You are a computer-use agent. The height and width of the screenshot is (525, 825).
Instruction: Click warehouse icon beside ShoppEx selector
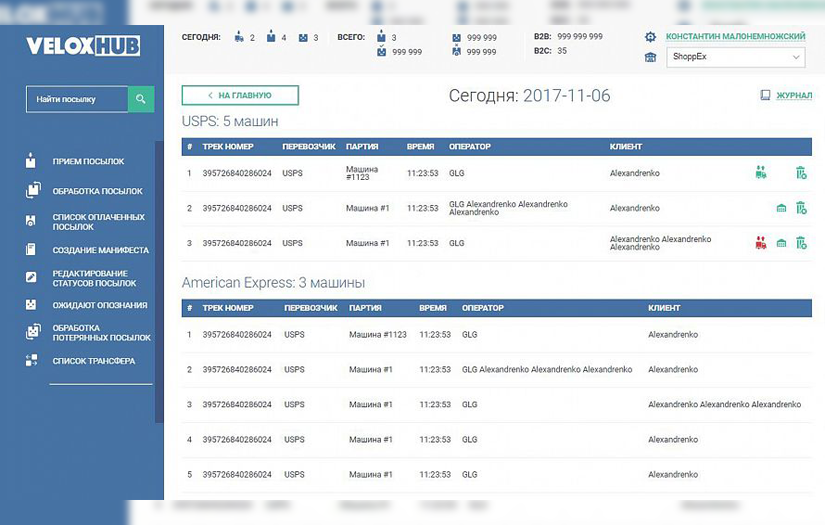pyautogui.click(x=650, y=57)
